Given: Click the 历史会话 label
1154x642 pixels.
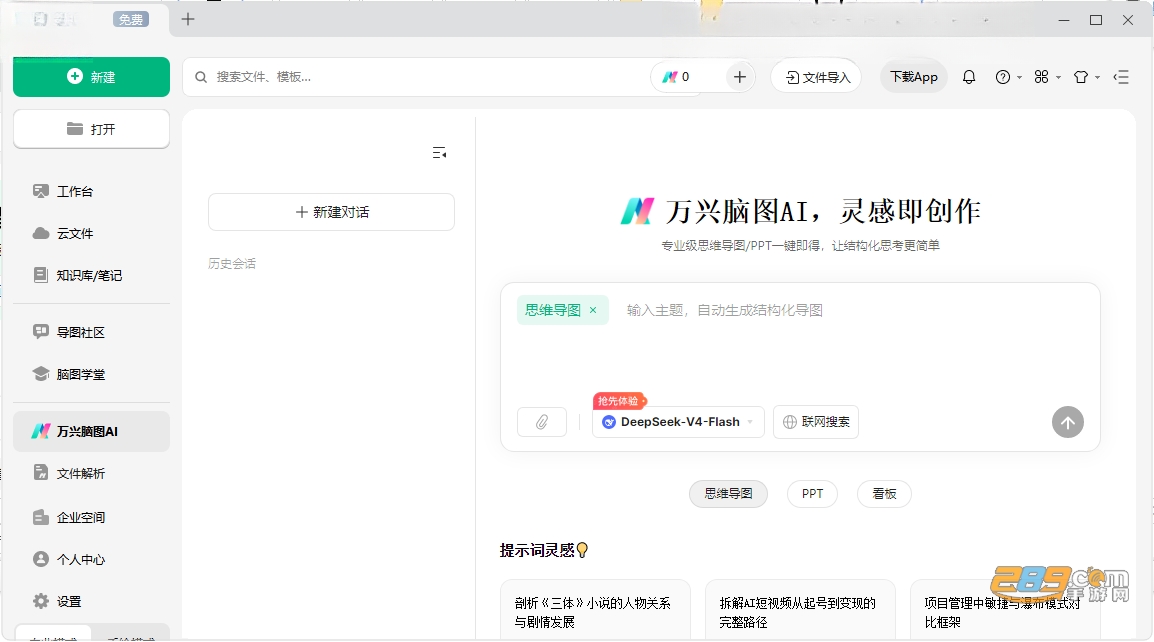Looking at the screenshot, I should [x=232, y=264].
